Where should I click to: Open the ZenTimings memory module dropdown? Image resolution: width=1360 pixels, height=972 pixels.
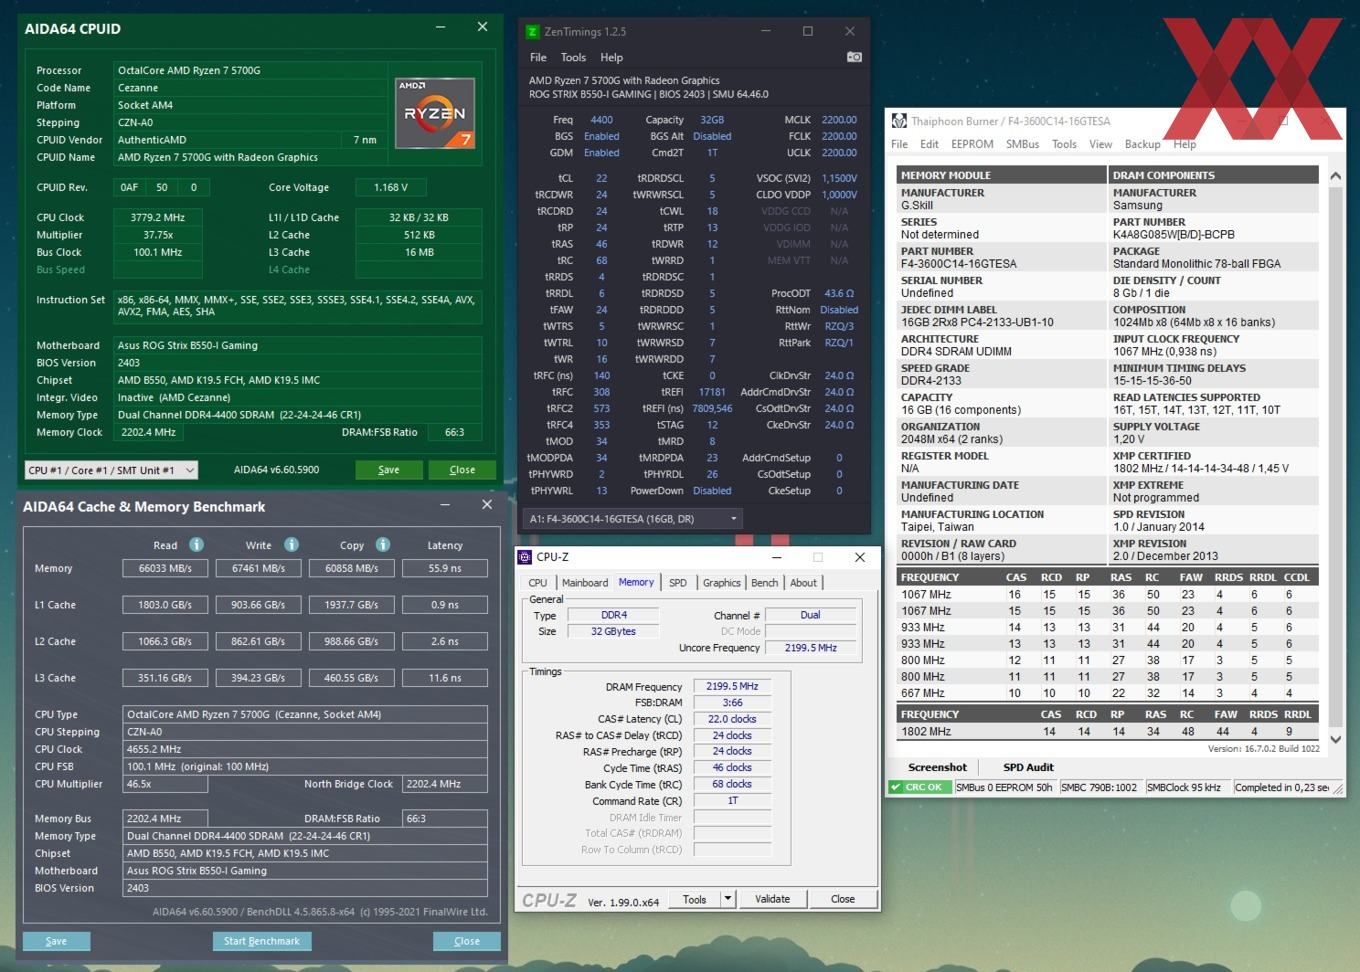632,518
